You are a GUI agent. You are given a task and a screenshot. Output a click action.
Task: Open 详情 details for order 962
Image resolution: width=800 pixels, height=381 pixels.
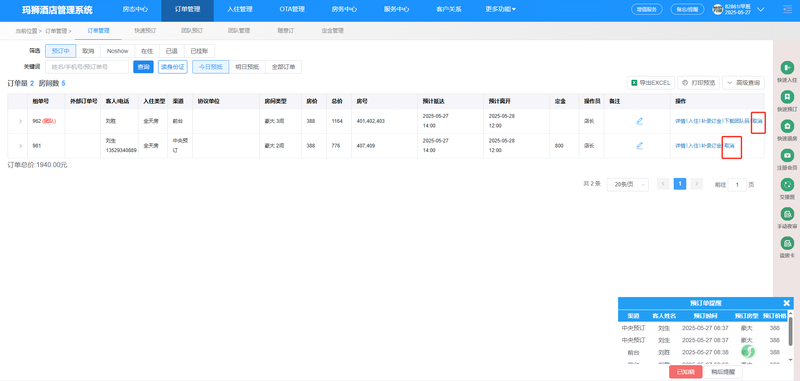pos(680,121)
